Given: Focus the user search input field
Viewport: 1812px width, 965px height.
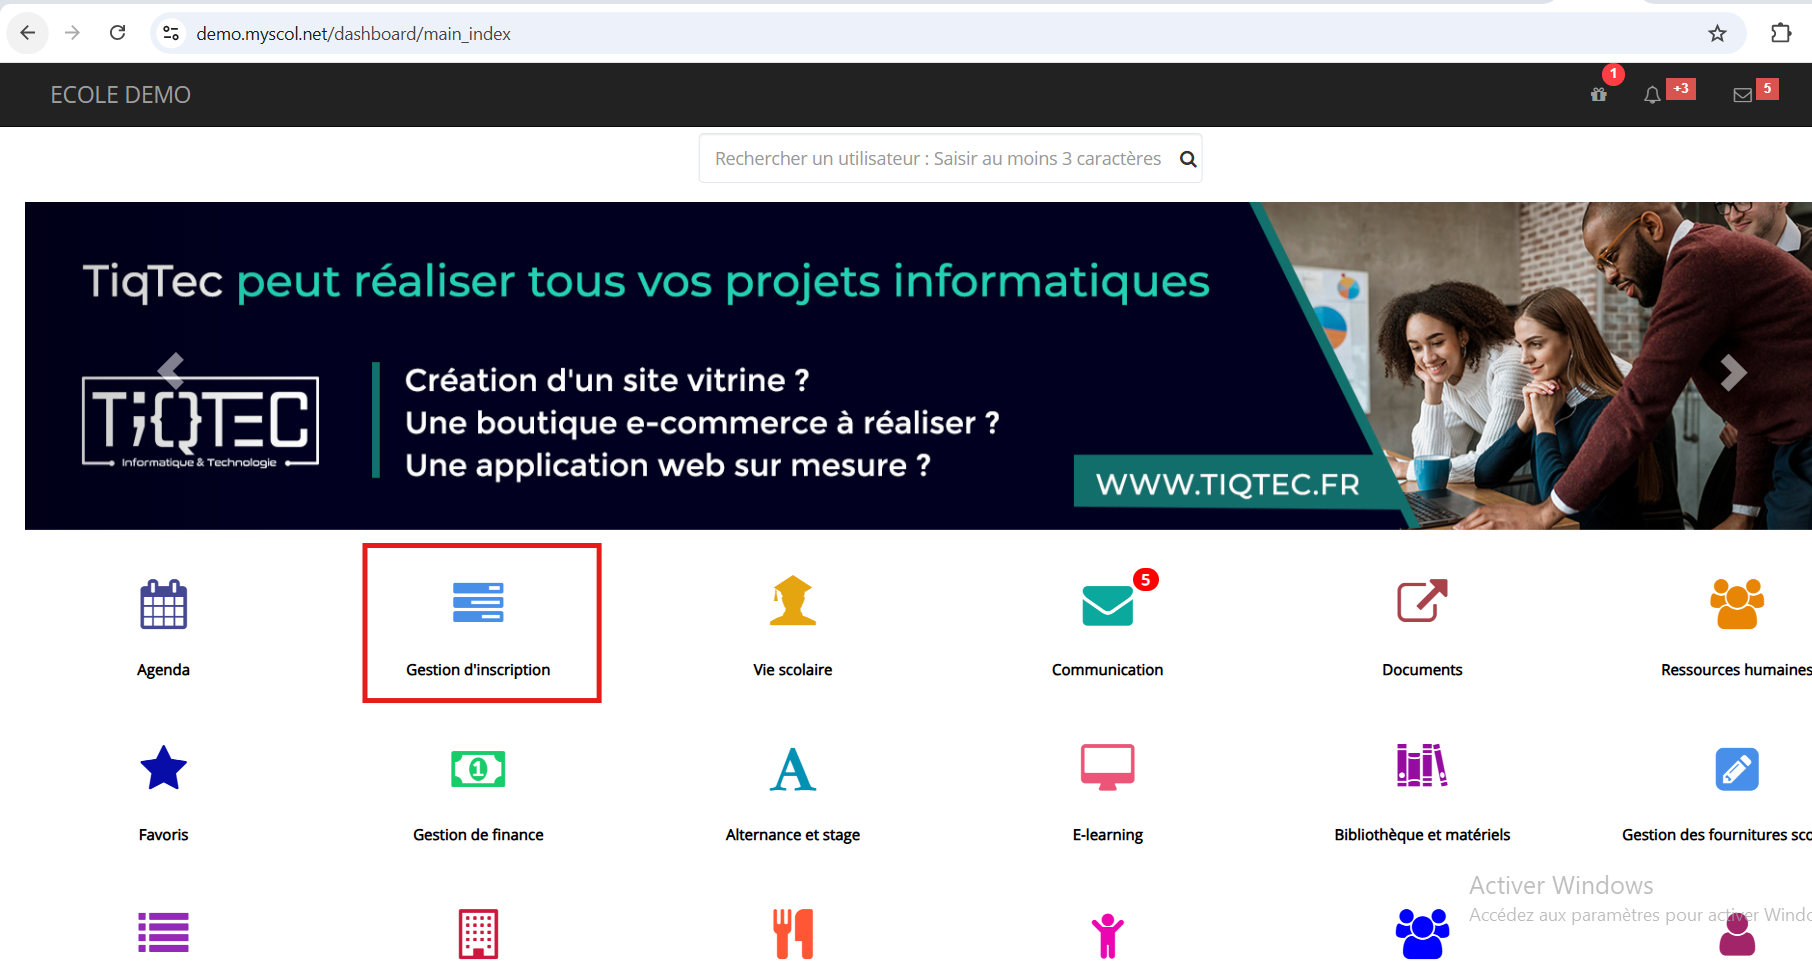Looking at the screenshot, I should 937,159.
